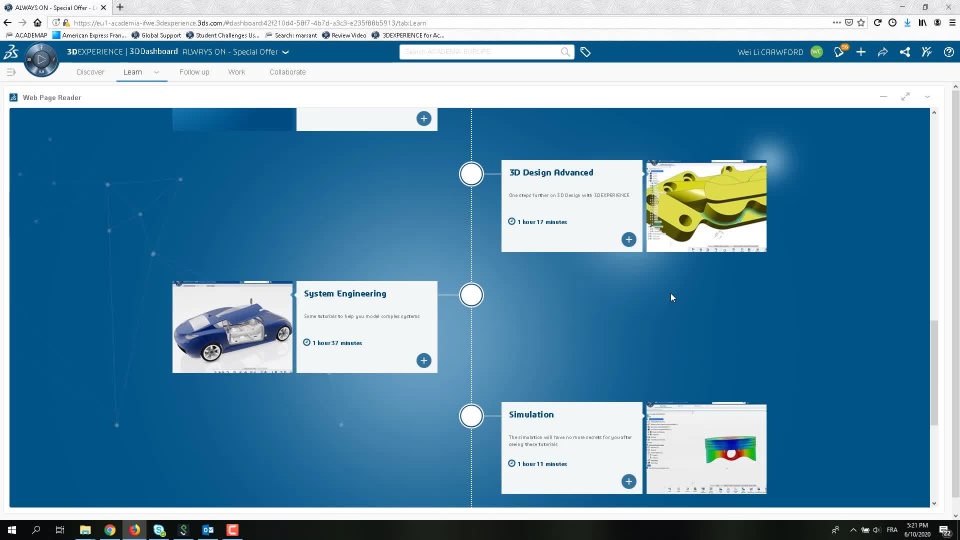This screenshot has width=960, height=540.
Task: Open the Collaborate tab
Action: 287,72
